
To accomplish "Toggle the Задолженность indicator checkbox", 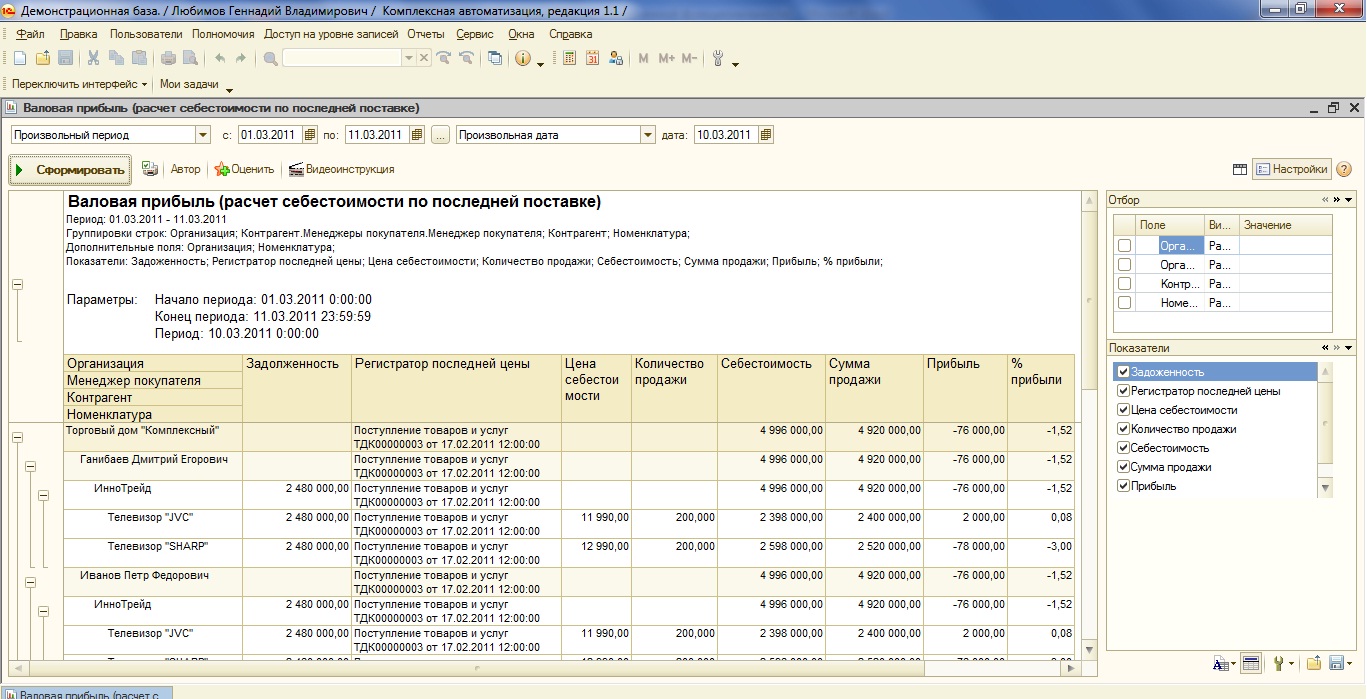I will 1124,372.
